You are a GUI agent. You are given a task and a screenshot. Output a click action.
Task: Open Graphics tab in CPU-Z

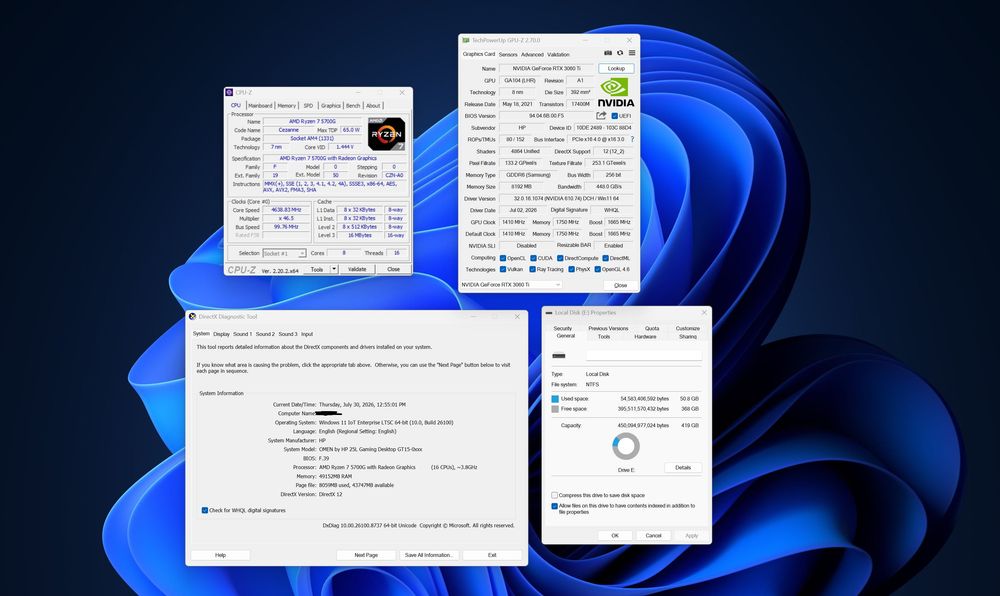coord(330,105)
